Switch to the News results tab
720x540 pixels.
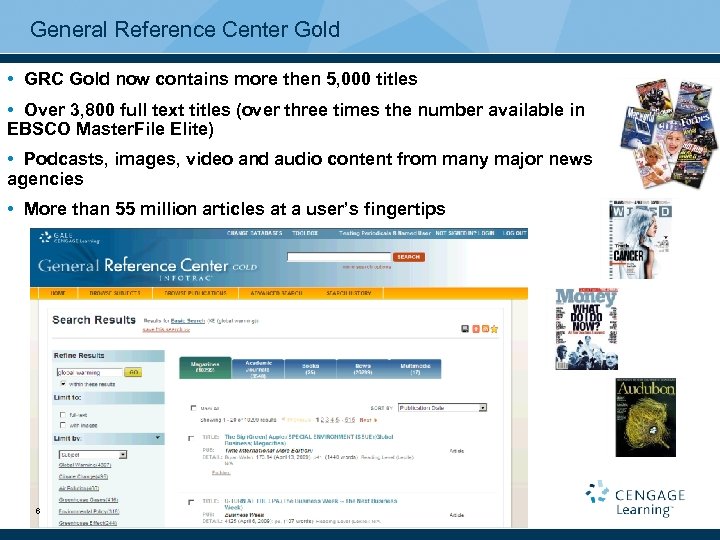coord(363,369)
